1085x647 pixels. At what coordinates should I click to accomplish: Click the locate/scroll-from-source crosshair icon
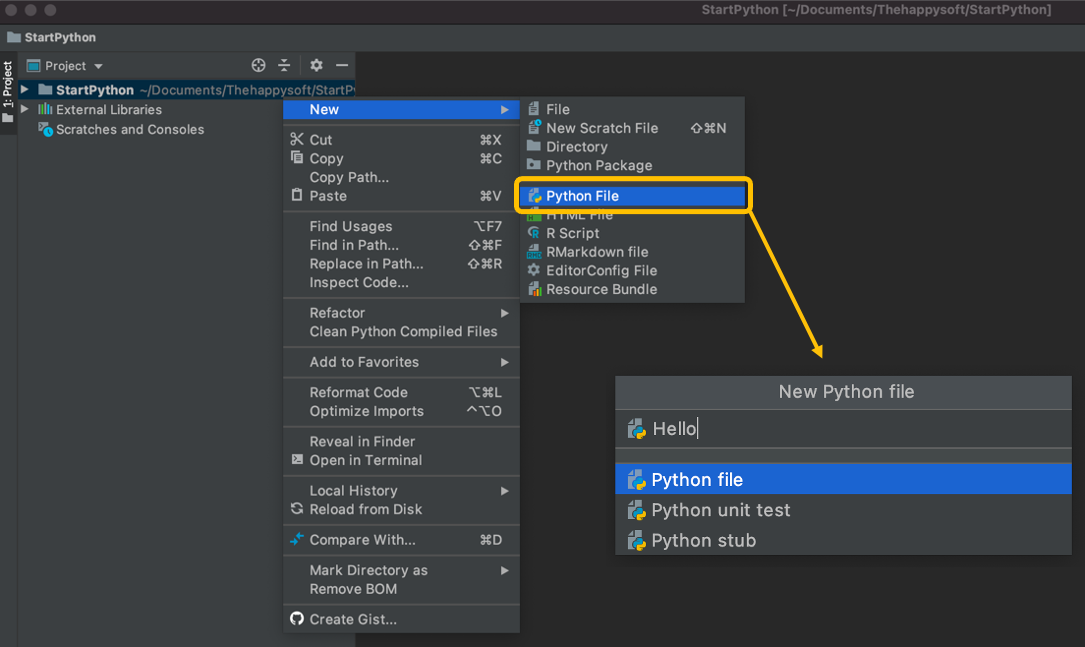[258, 65]
